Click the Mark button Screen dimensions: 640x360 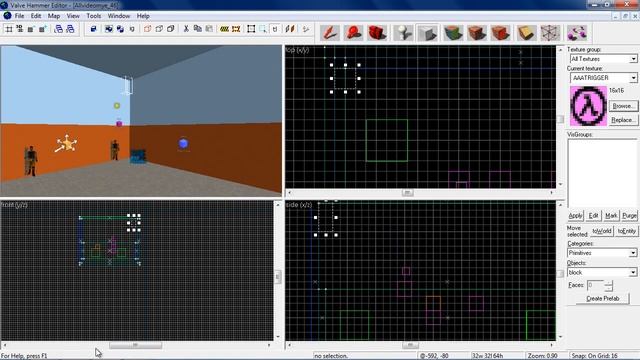pyautogui.click(x=611, y=216)
